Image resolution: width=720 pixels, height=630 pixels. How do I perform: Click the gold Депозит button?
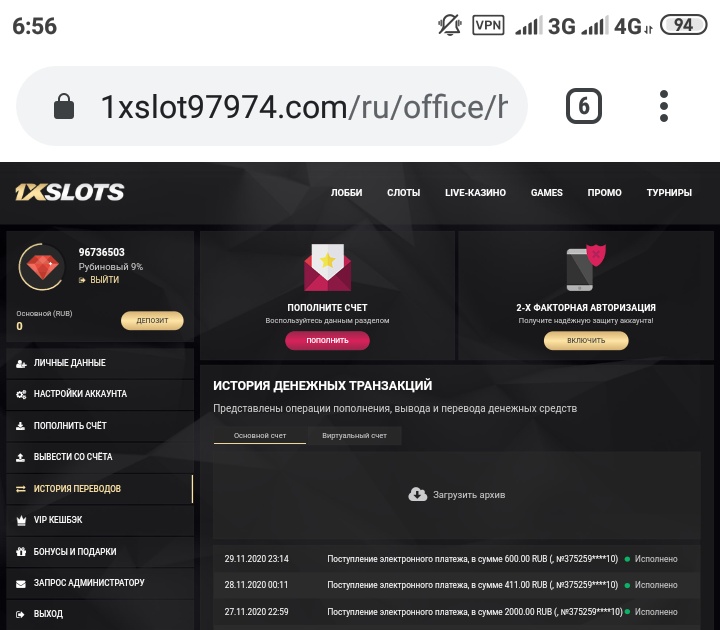coord(152,321)
